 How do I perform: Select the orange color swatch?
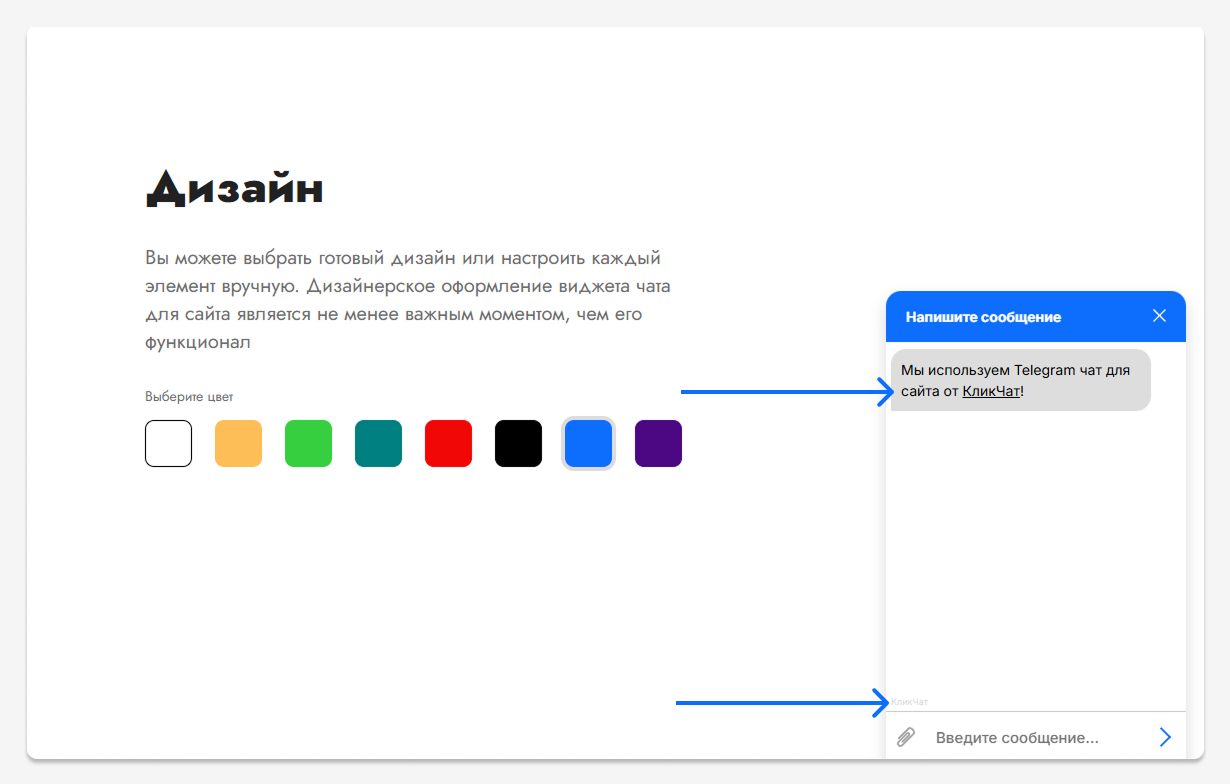(x=238, y=443)
